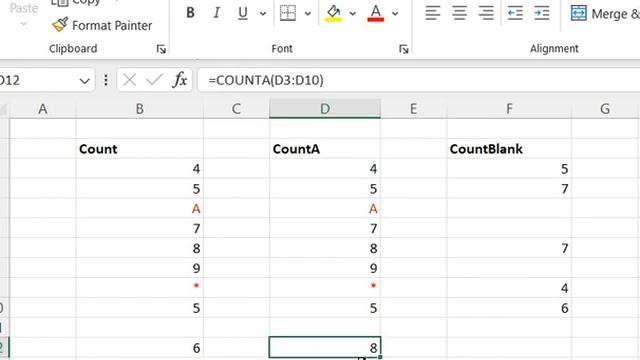The image size is (640, 360).
Task: Toggle Italic formatting
Action: click(x=216, y=13)
